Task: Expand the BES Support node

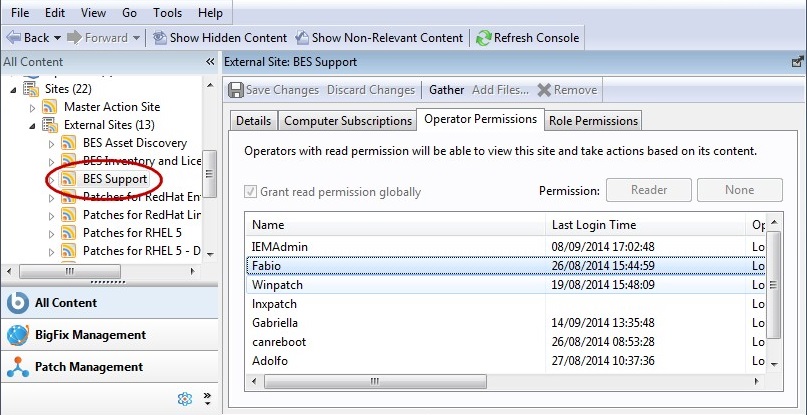Action: point(51,180)
